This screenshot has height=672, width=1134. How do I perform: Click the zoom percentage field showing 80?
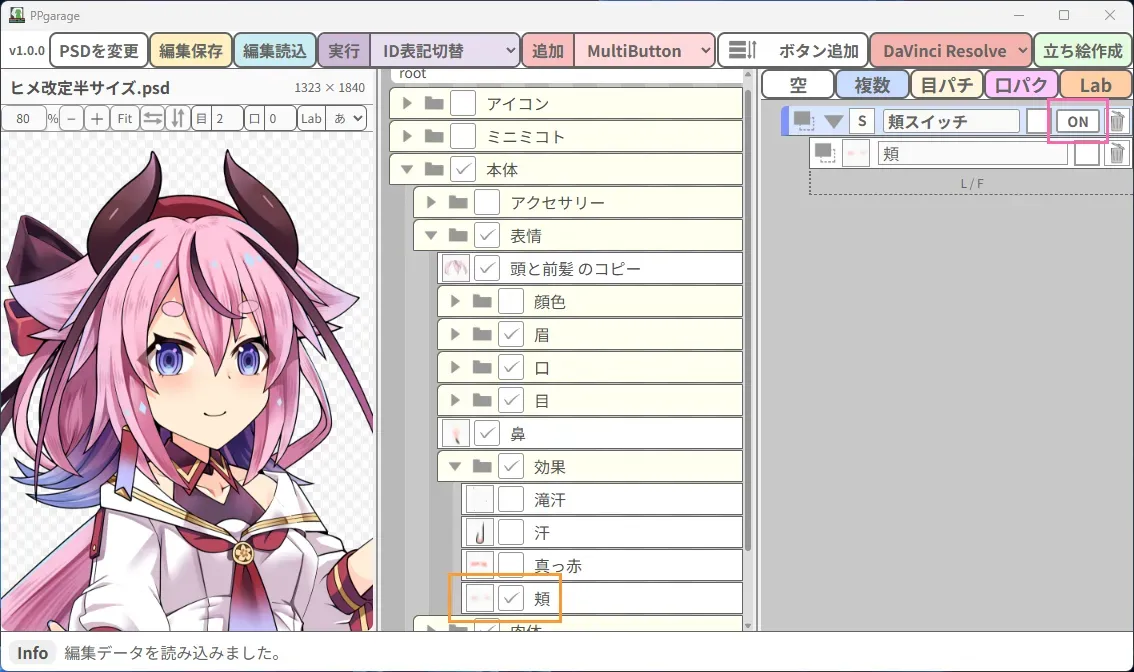pyautogui.click(x=24, y=119)
